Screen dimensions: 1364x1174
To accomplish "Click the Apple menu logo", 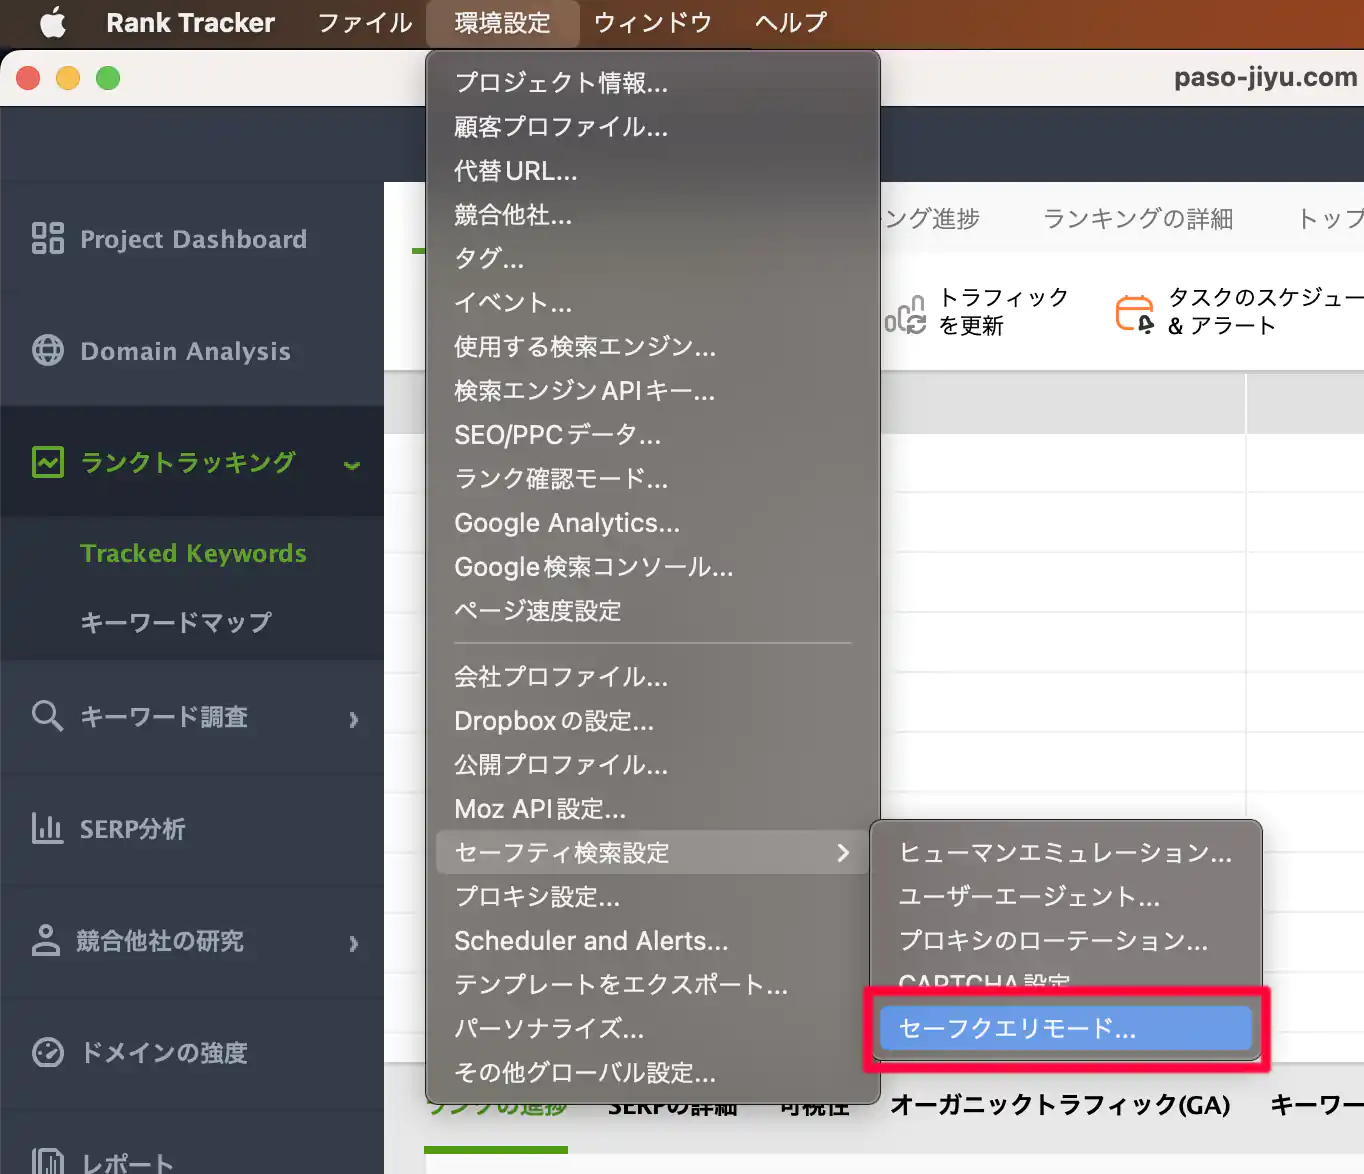I will coord(53,22).
